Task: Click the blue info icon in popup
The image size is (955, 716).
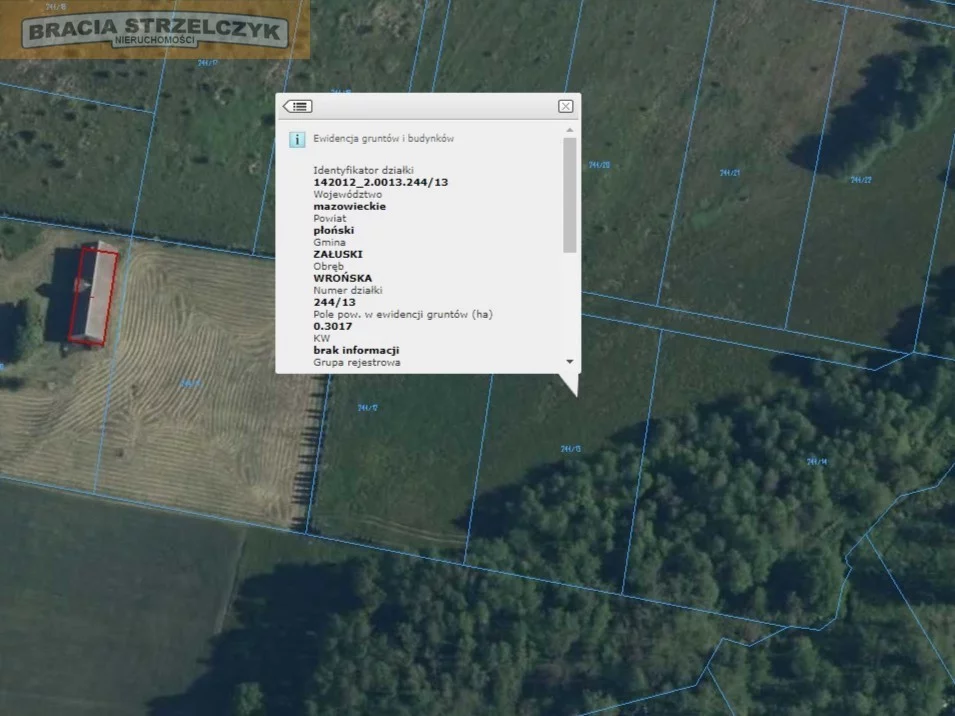Action: 297,139
